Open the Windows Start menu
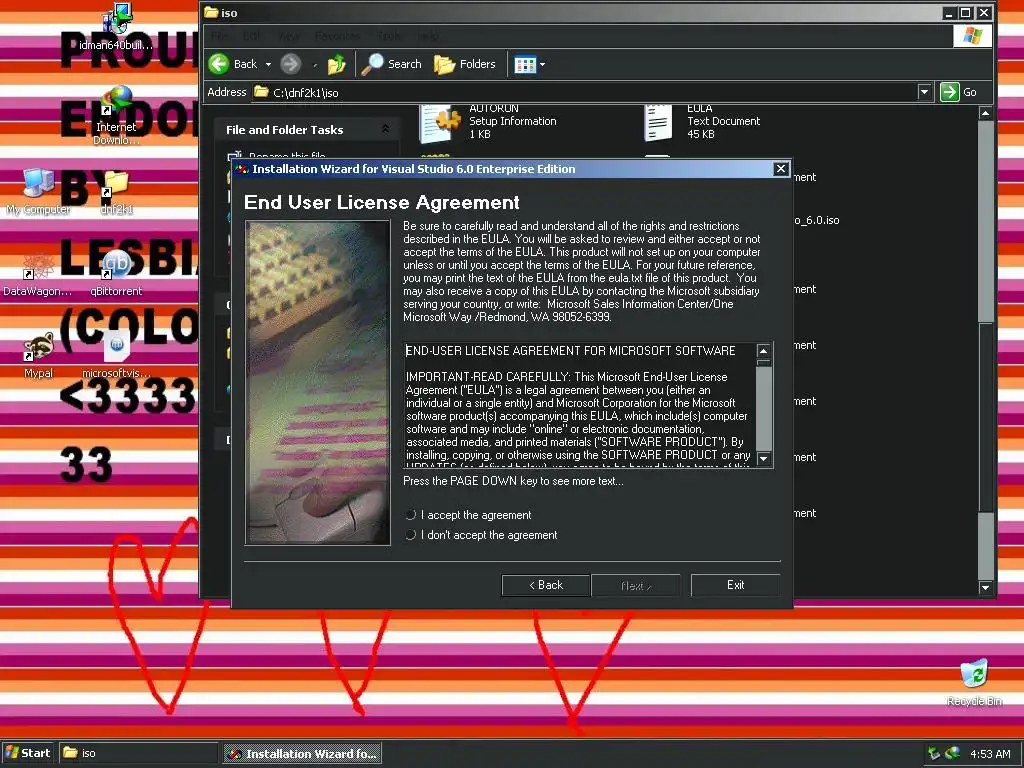This screenshot has height=768, width=1024. (x=27, y=753)
